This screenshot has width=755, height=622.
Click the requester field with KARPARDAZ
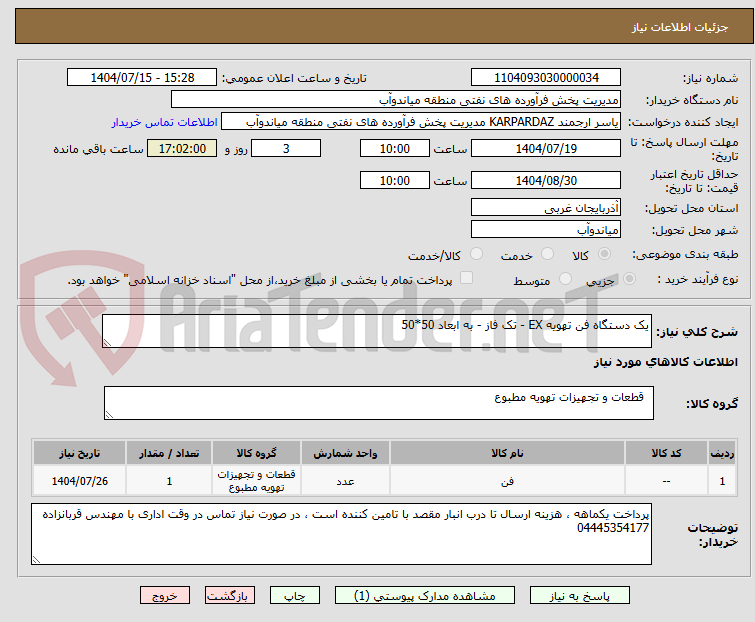421,122
